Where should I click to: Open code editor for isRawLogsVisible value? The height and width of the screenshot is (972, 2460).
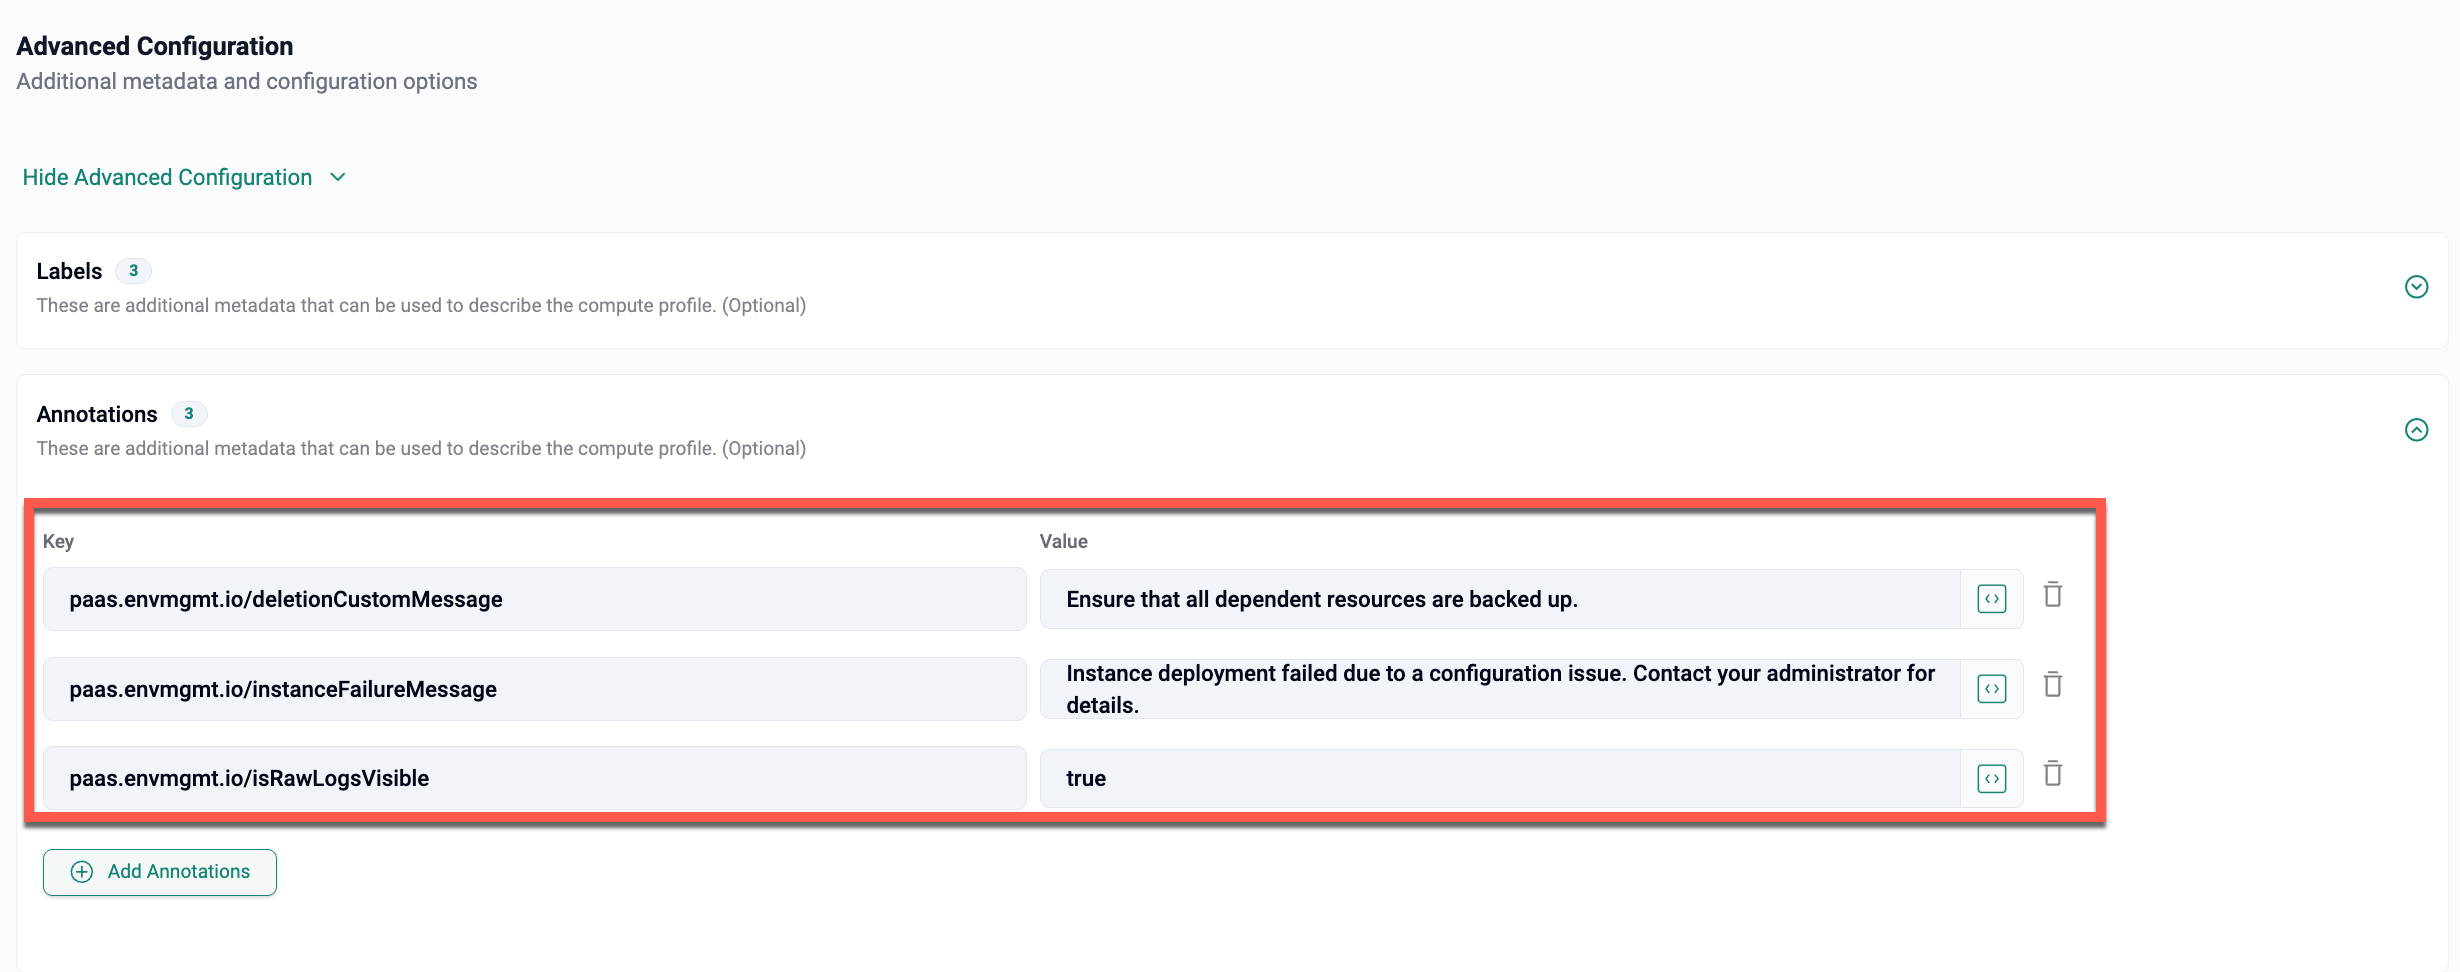tap(1991, 778)
